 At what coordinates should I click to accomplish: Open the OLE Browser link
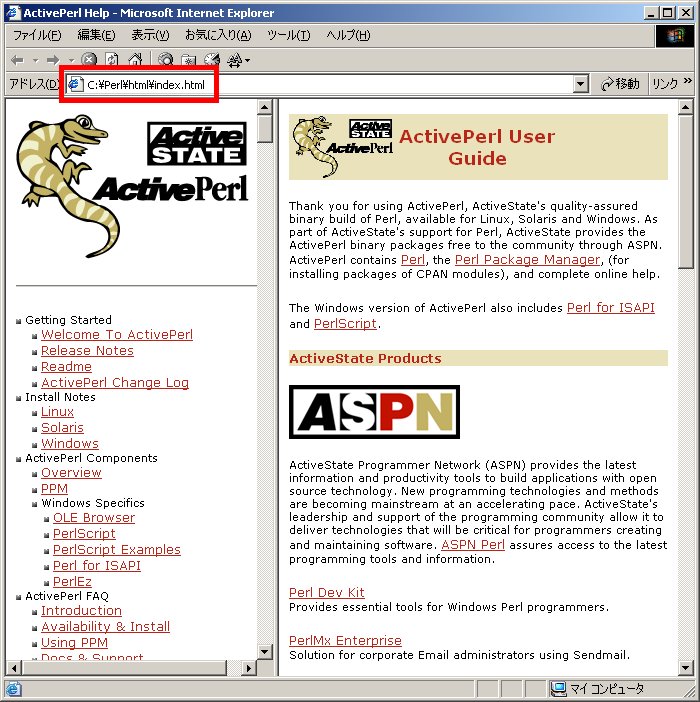(x=94, y=518)
